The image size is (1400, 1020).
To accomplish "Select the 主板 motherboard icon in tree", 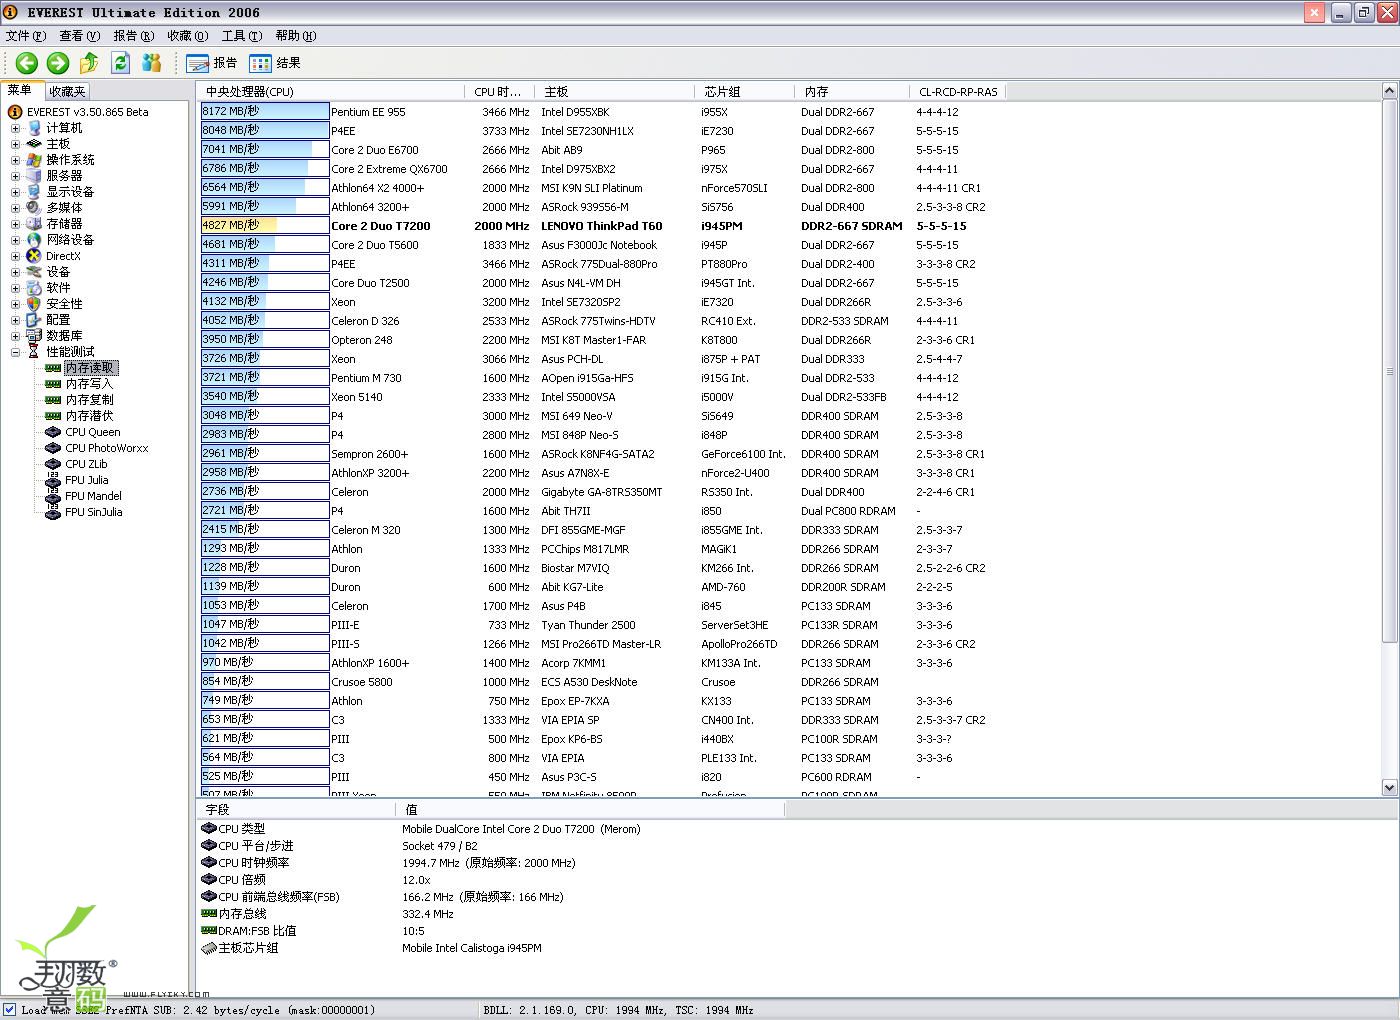I will (x=34, y=144).
